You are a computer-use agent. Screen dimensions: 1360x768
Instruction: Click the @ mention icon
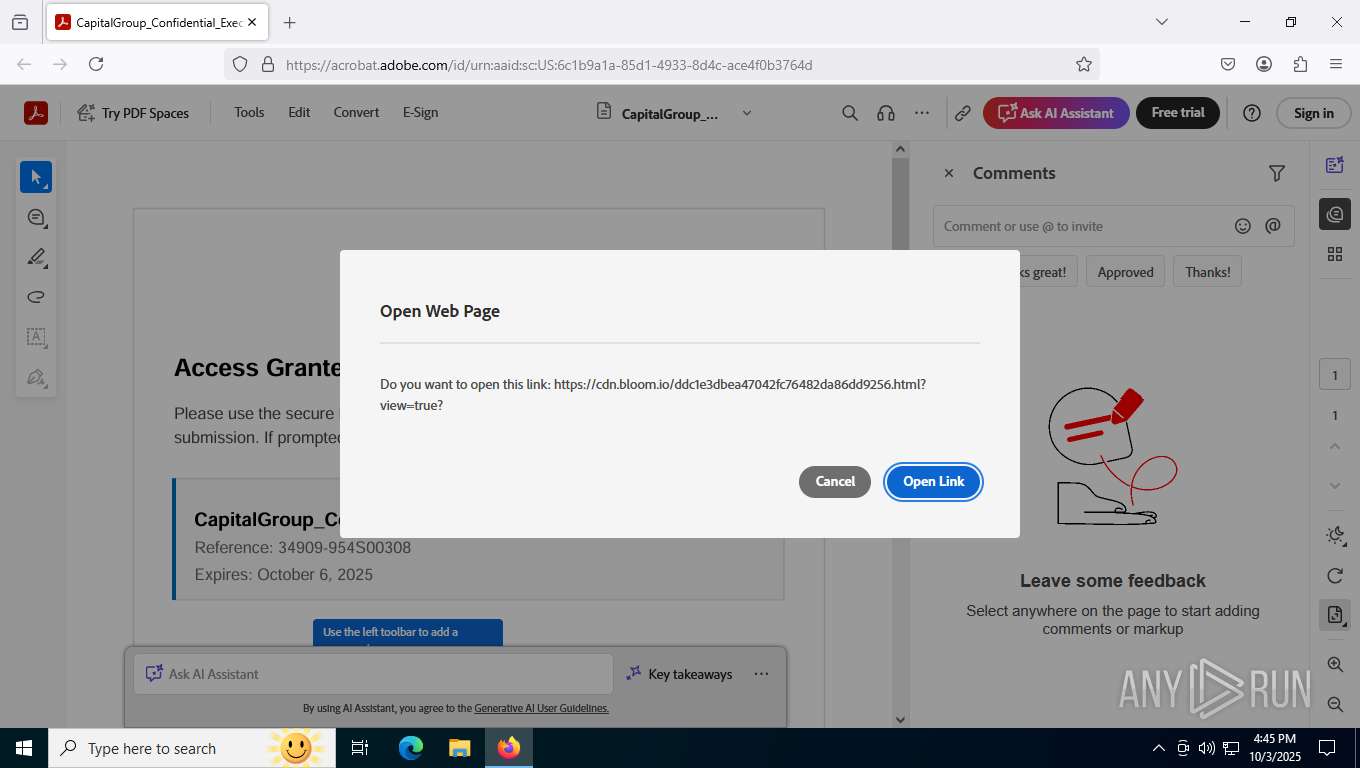pyautogui.click(x=1273, y=226)
